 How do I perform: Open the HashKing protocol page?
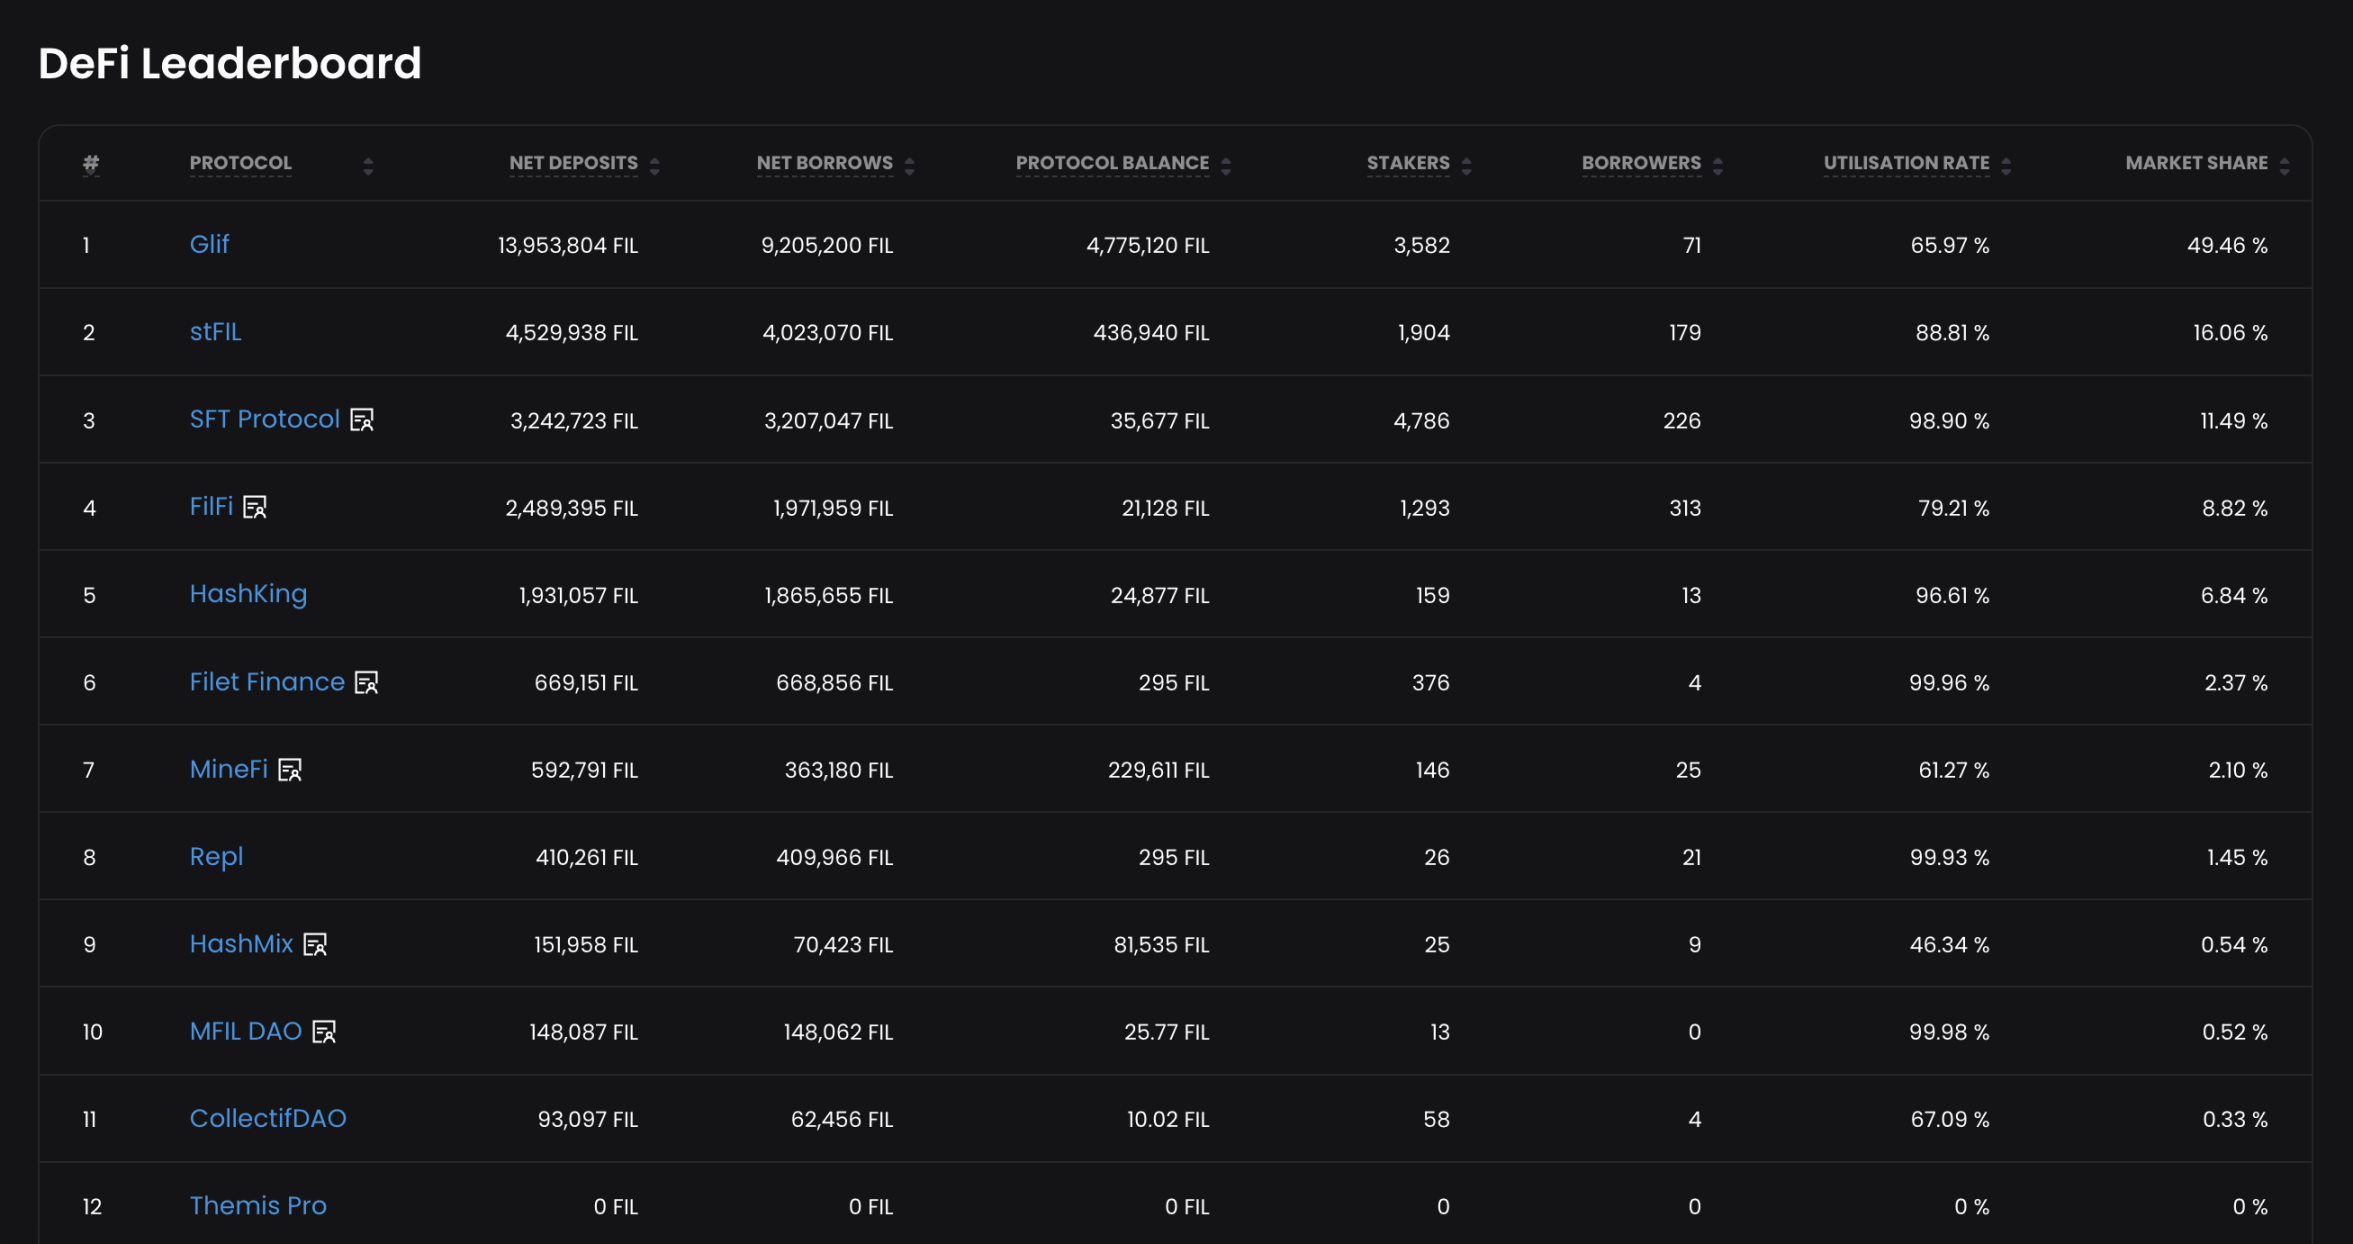[x=248, y=594]
